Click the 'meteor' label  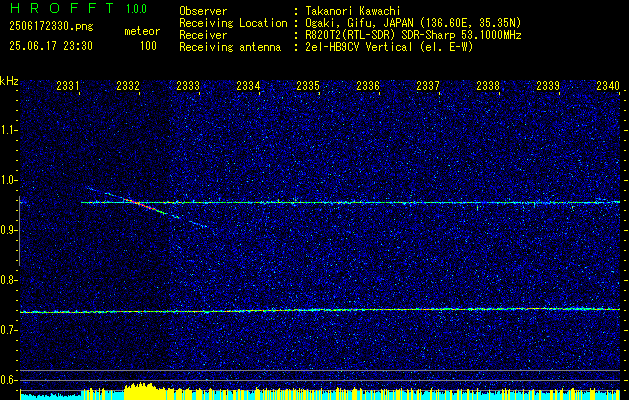142,31
